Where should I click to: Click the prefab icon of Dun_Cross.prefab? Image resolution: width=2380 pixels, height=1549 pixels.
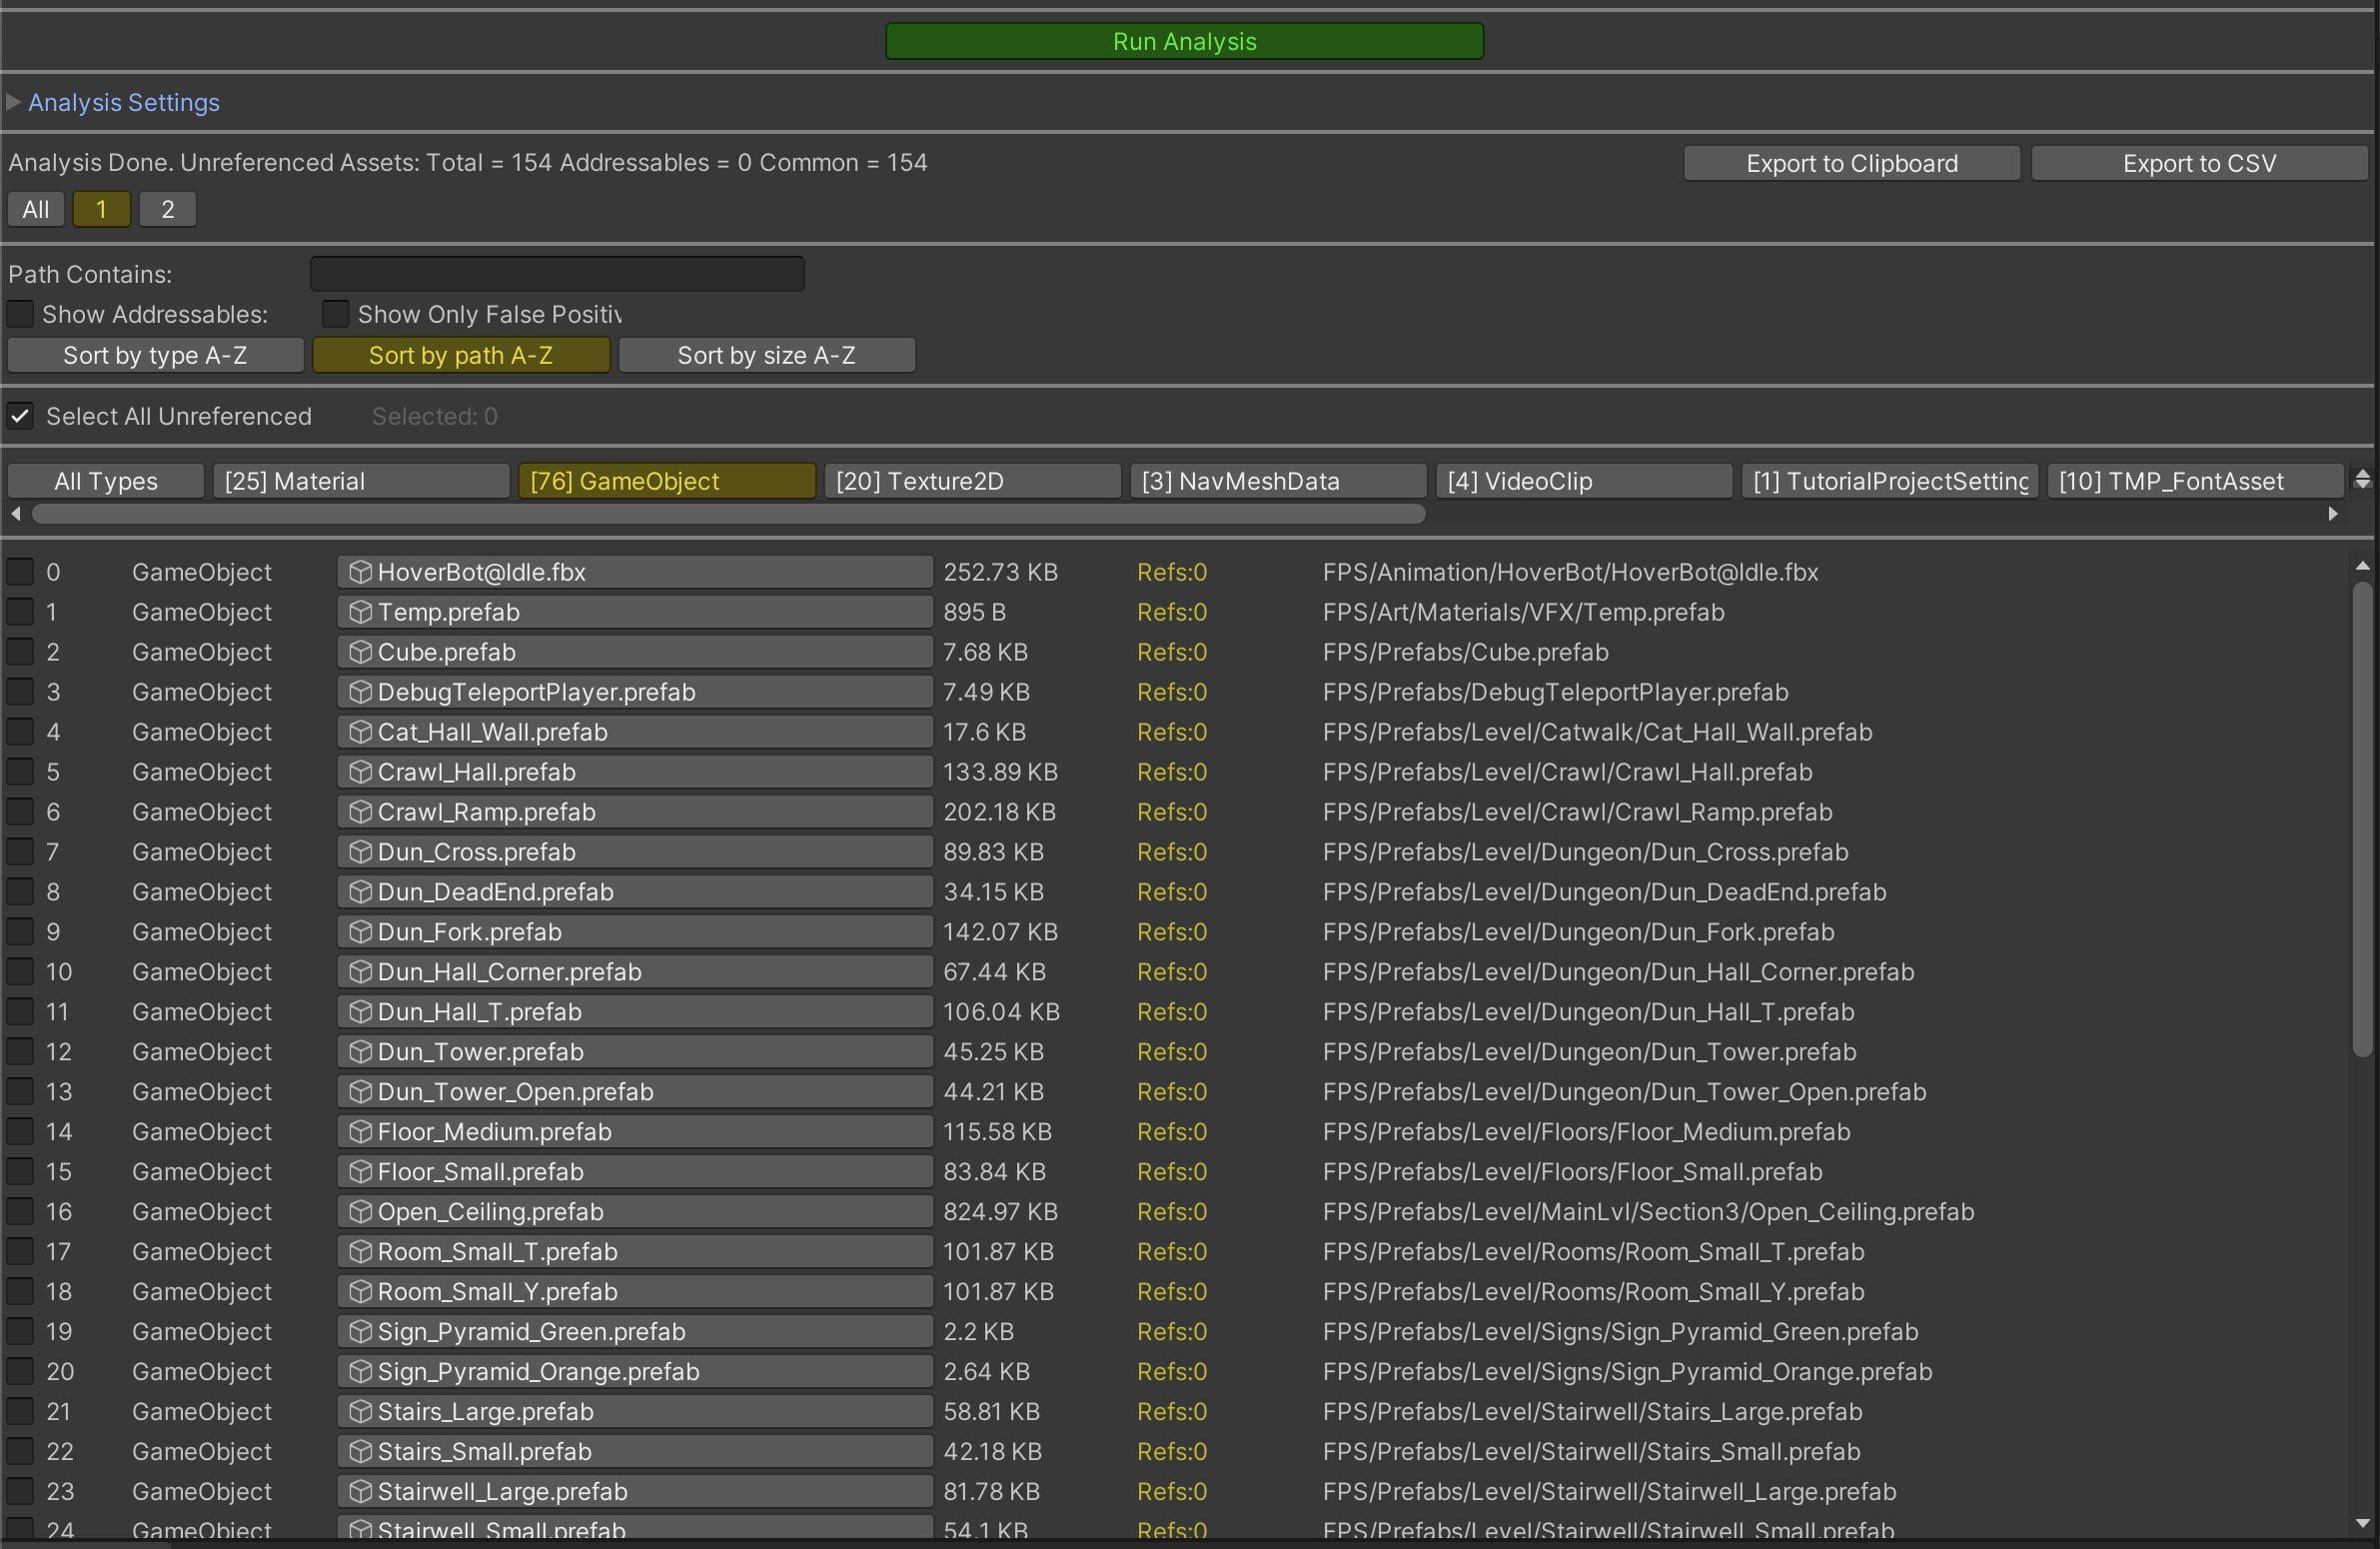[360, 852]
